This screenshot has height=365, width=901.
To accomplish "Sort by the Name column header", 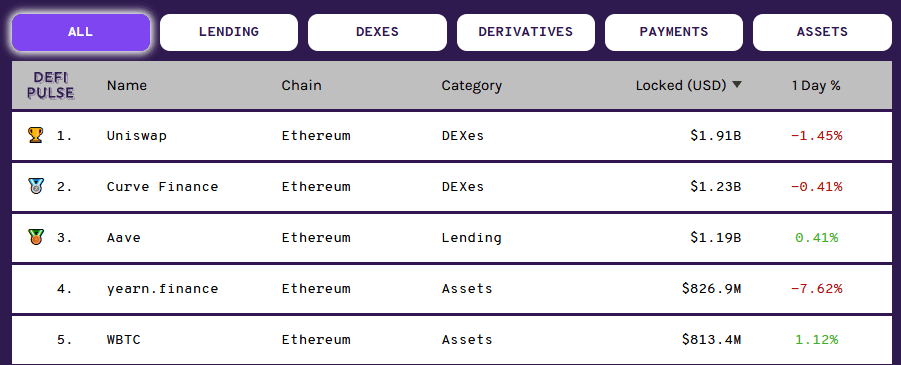I will (x=126, y=86).
